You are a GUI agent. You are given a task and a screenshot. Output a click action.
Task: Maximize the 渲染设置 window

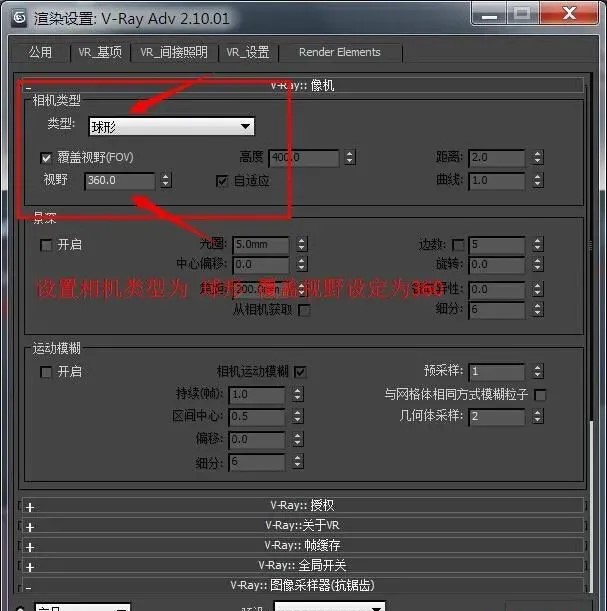coord(523,15)
